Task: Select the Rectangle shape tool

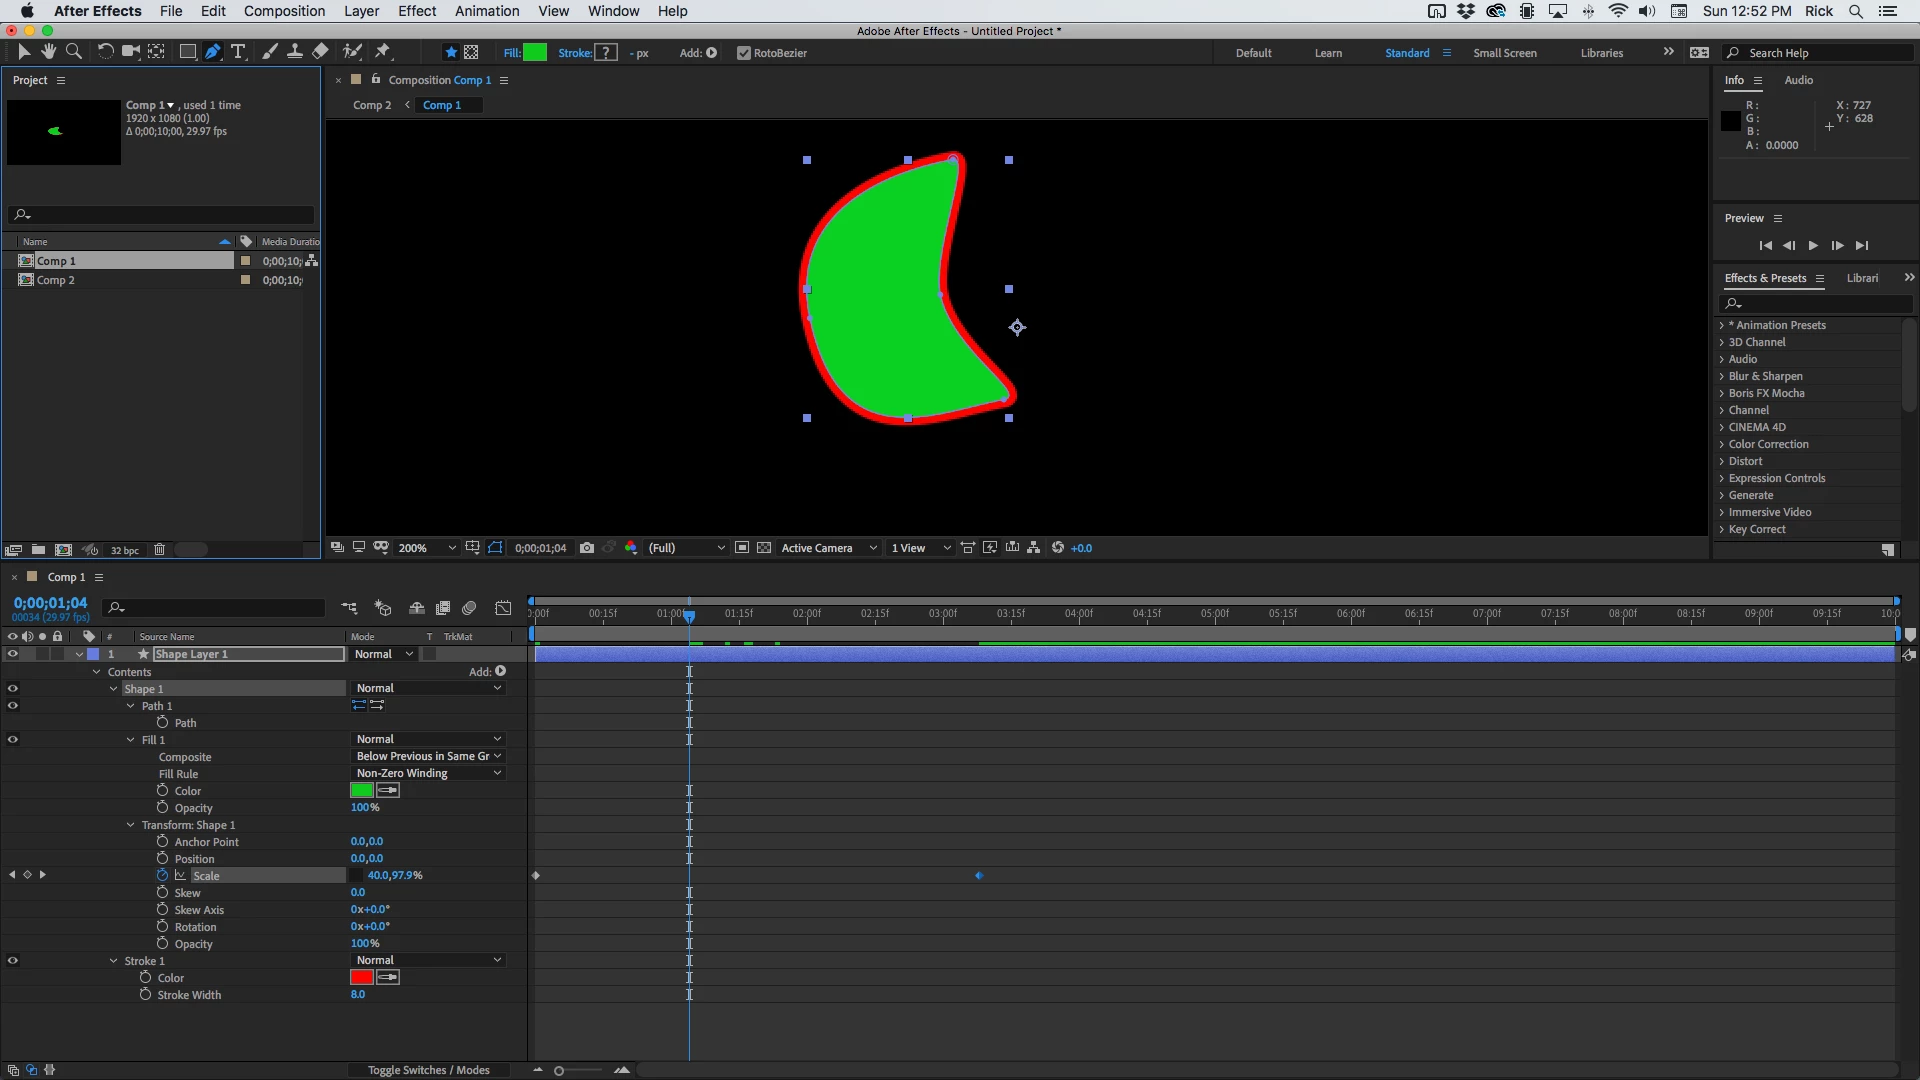Action: [187, 52]
